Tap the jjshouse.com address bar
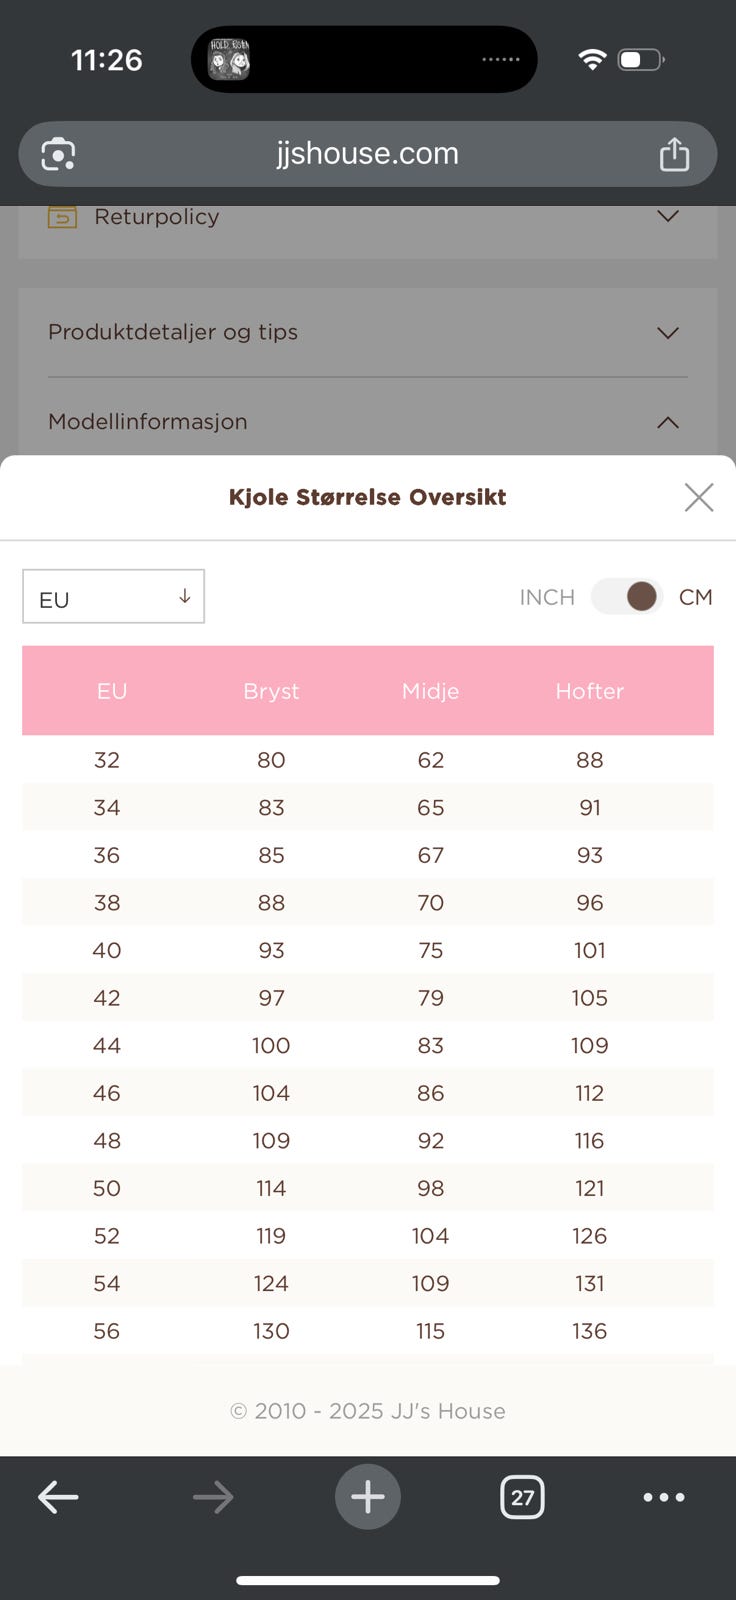This screenshot has width=736, height=1600. click(x=368, y=154)
